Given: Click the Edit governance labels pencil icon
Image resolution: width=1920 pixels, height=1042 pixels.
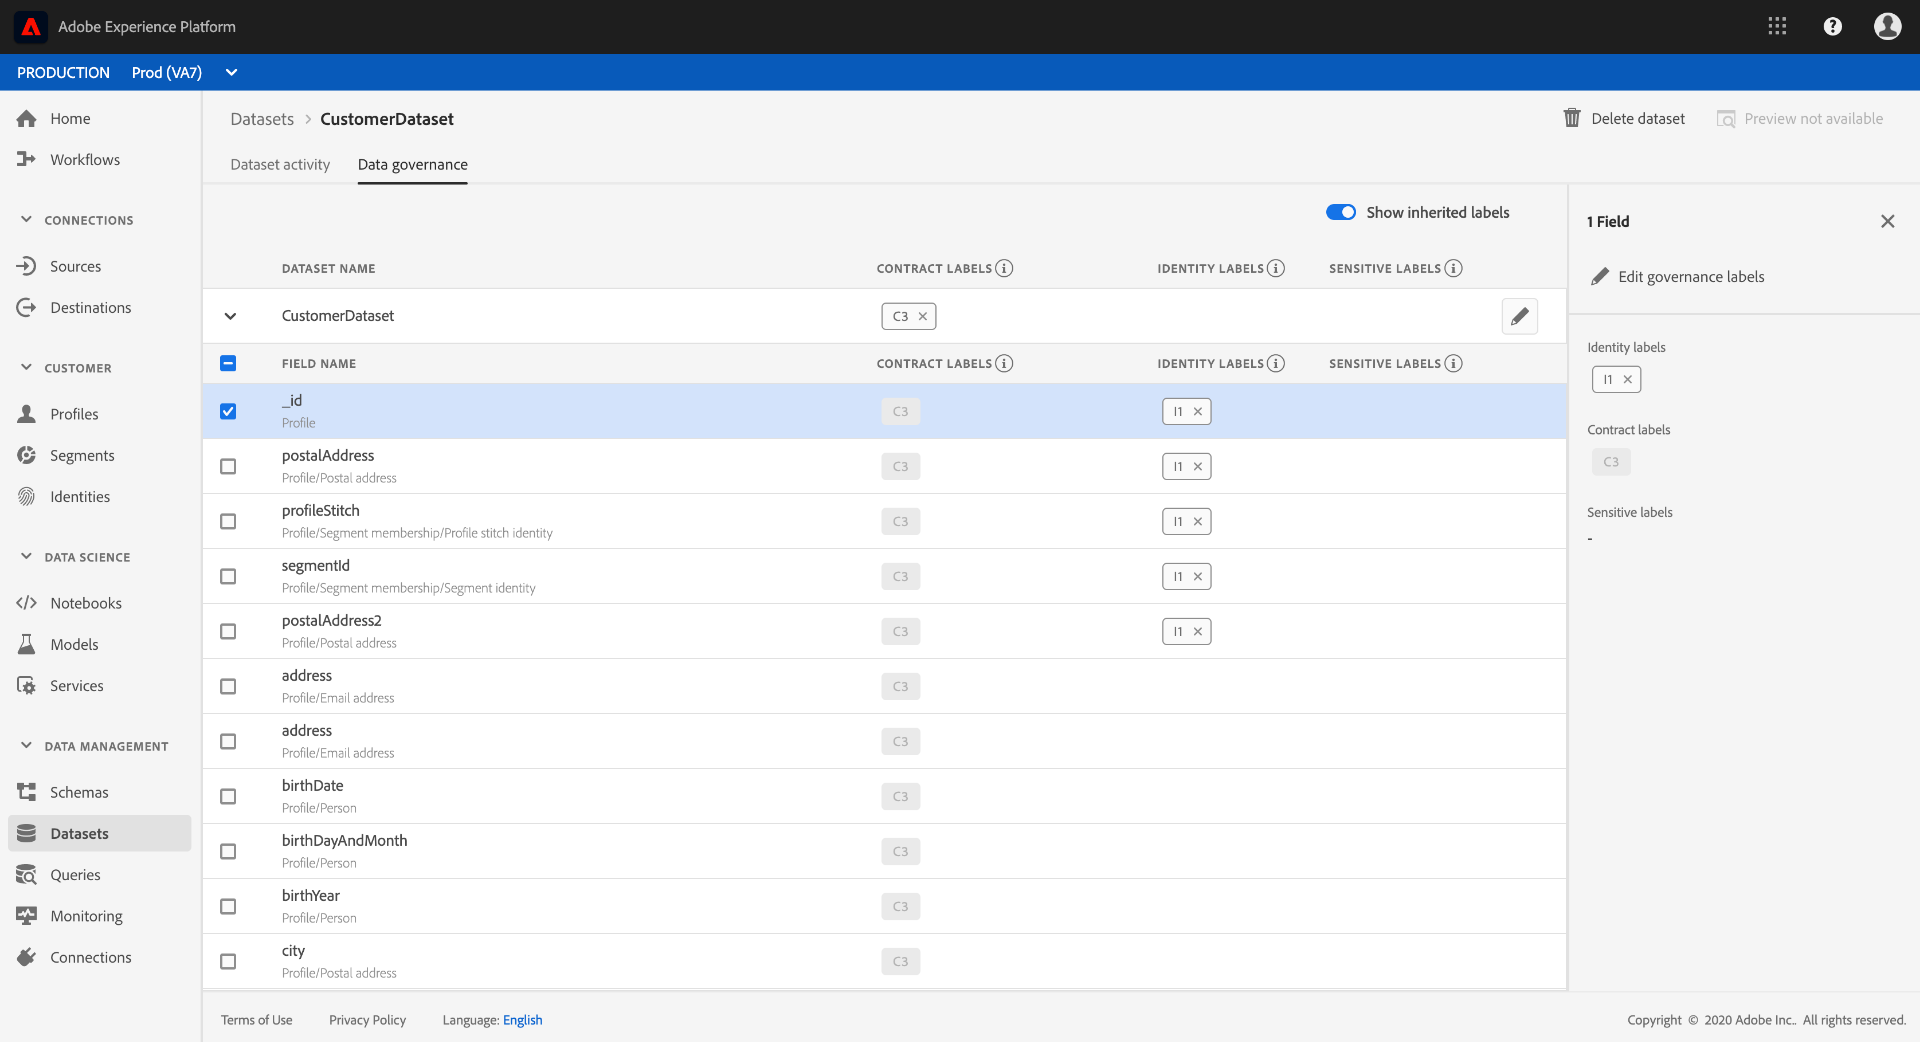Looking at the screenshot, I should [x=1600, y=277].
